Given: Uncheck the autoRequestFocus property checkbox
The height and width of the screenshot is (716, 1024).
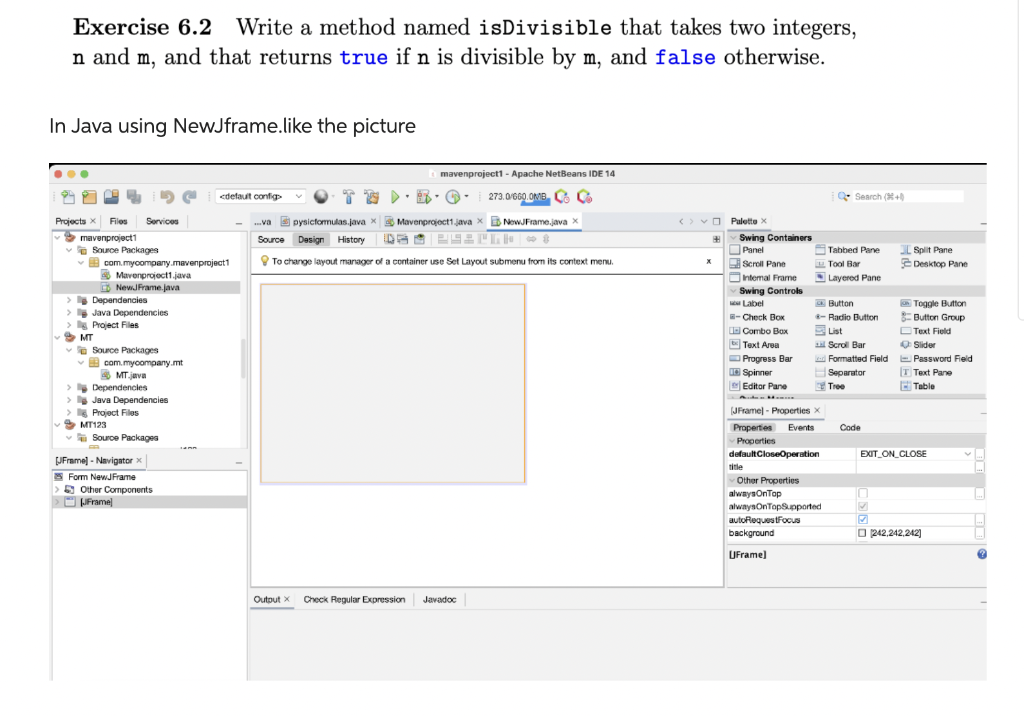Looking at the screenshot, I should coord(864,518).
